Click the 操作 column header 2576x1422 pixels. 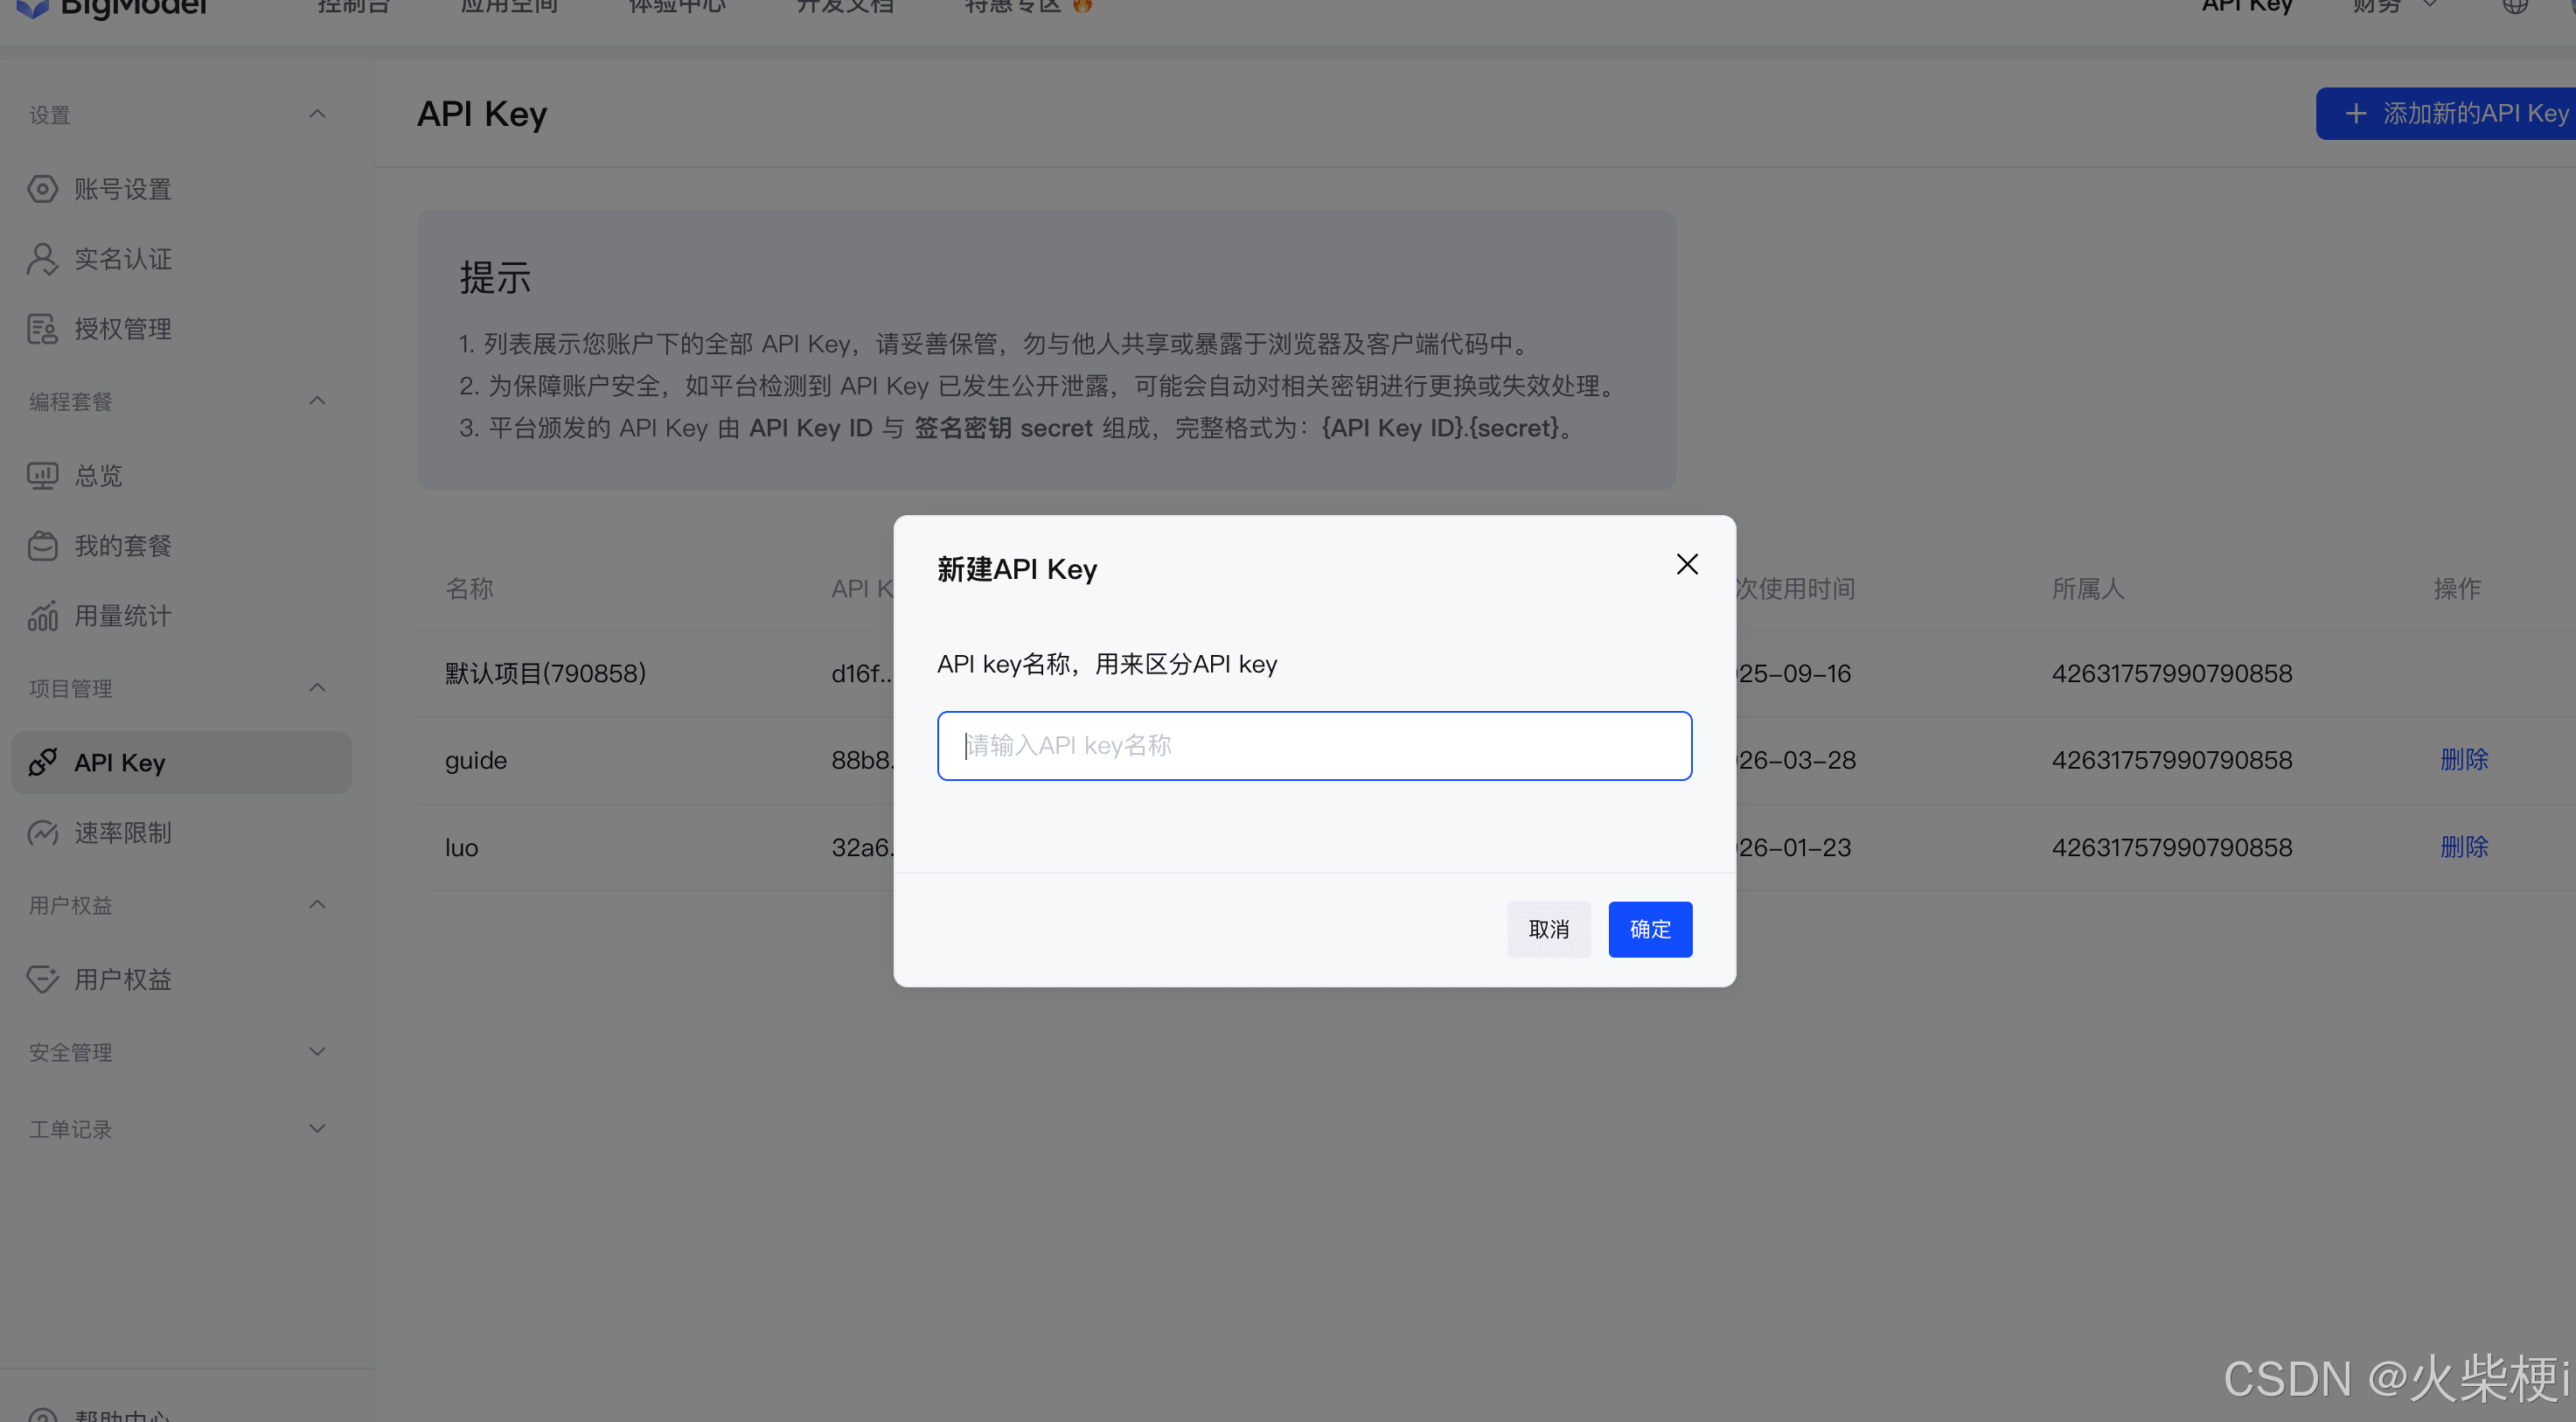coord(2457,588)
